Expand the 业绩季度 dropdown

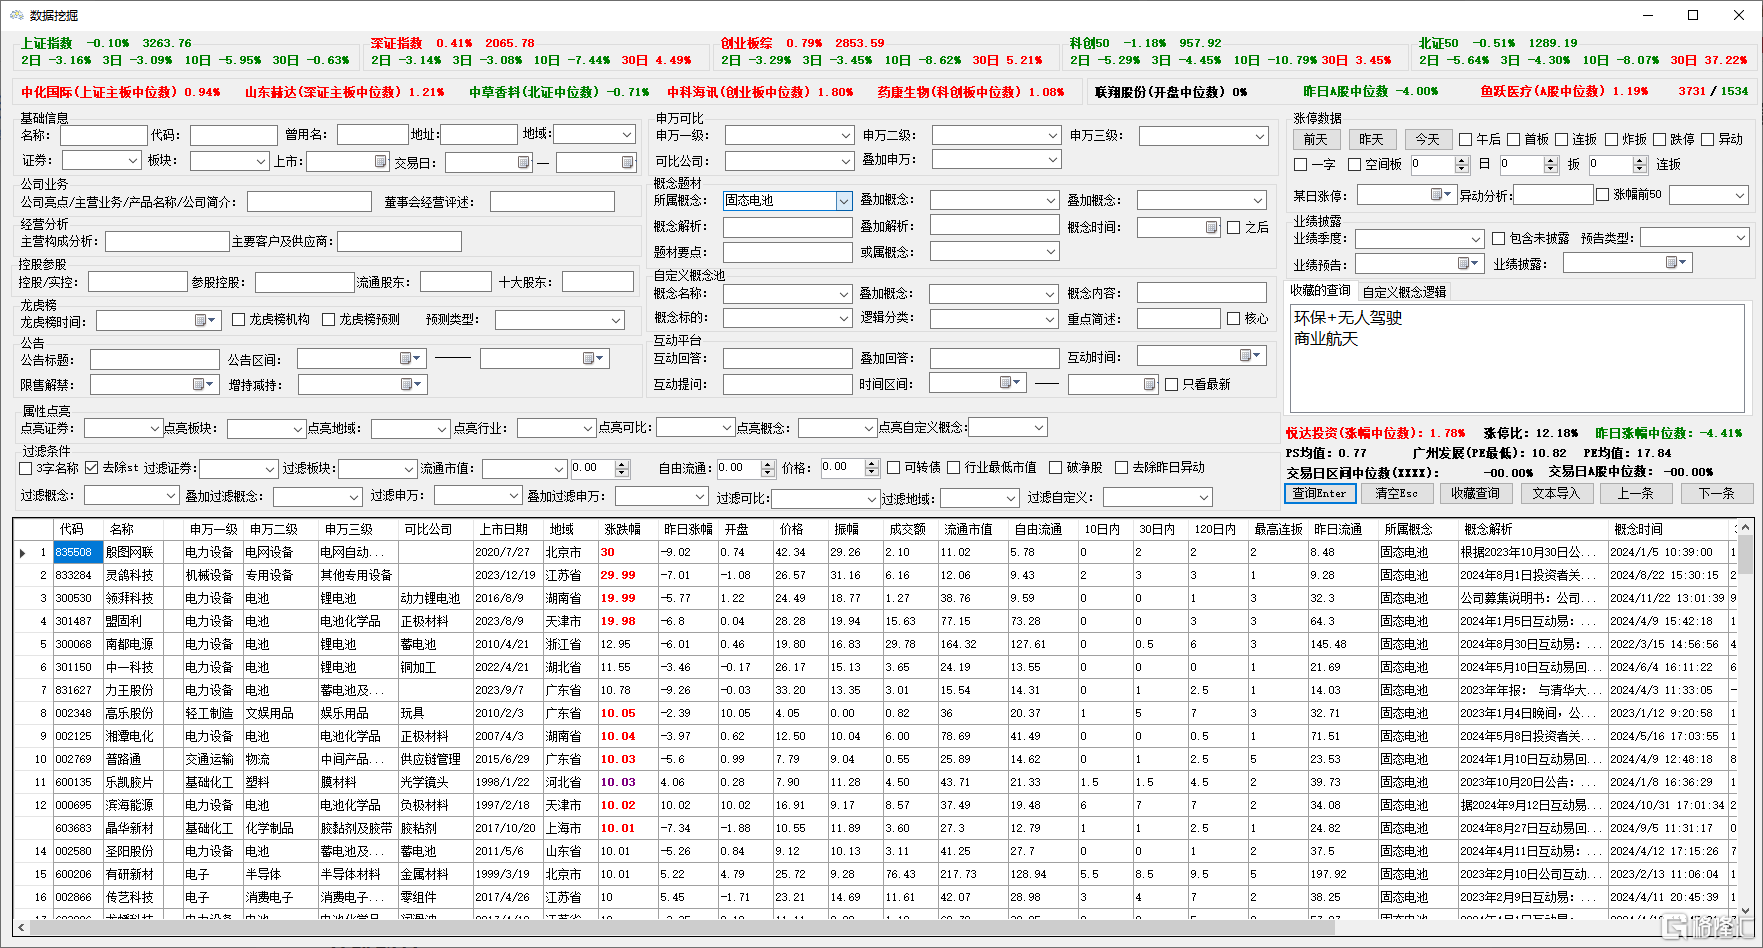coord(1476,239)
